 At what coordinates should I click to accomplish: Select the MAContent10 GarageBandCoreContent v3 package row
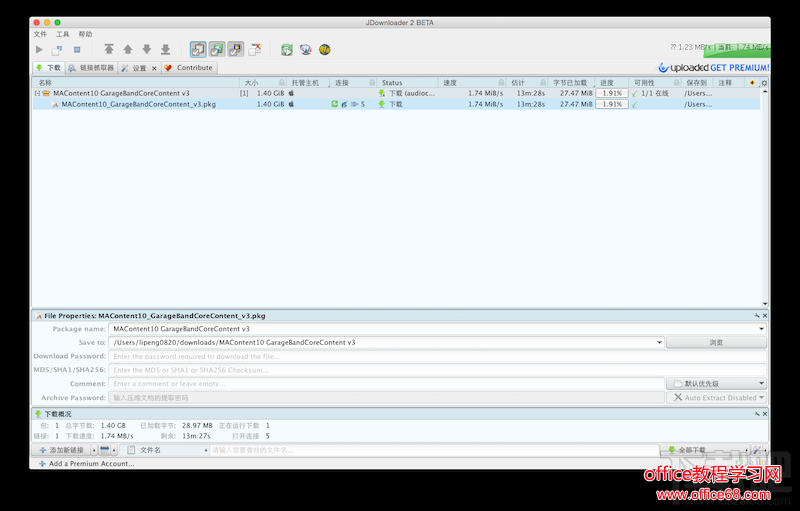coord(396,93)
